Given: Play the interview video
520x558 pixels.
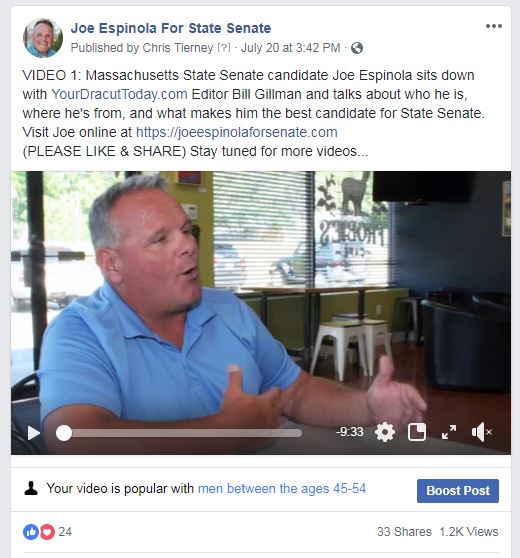Looking at the screenshot, I should [x=34, y=433].
